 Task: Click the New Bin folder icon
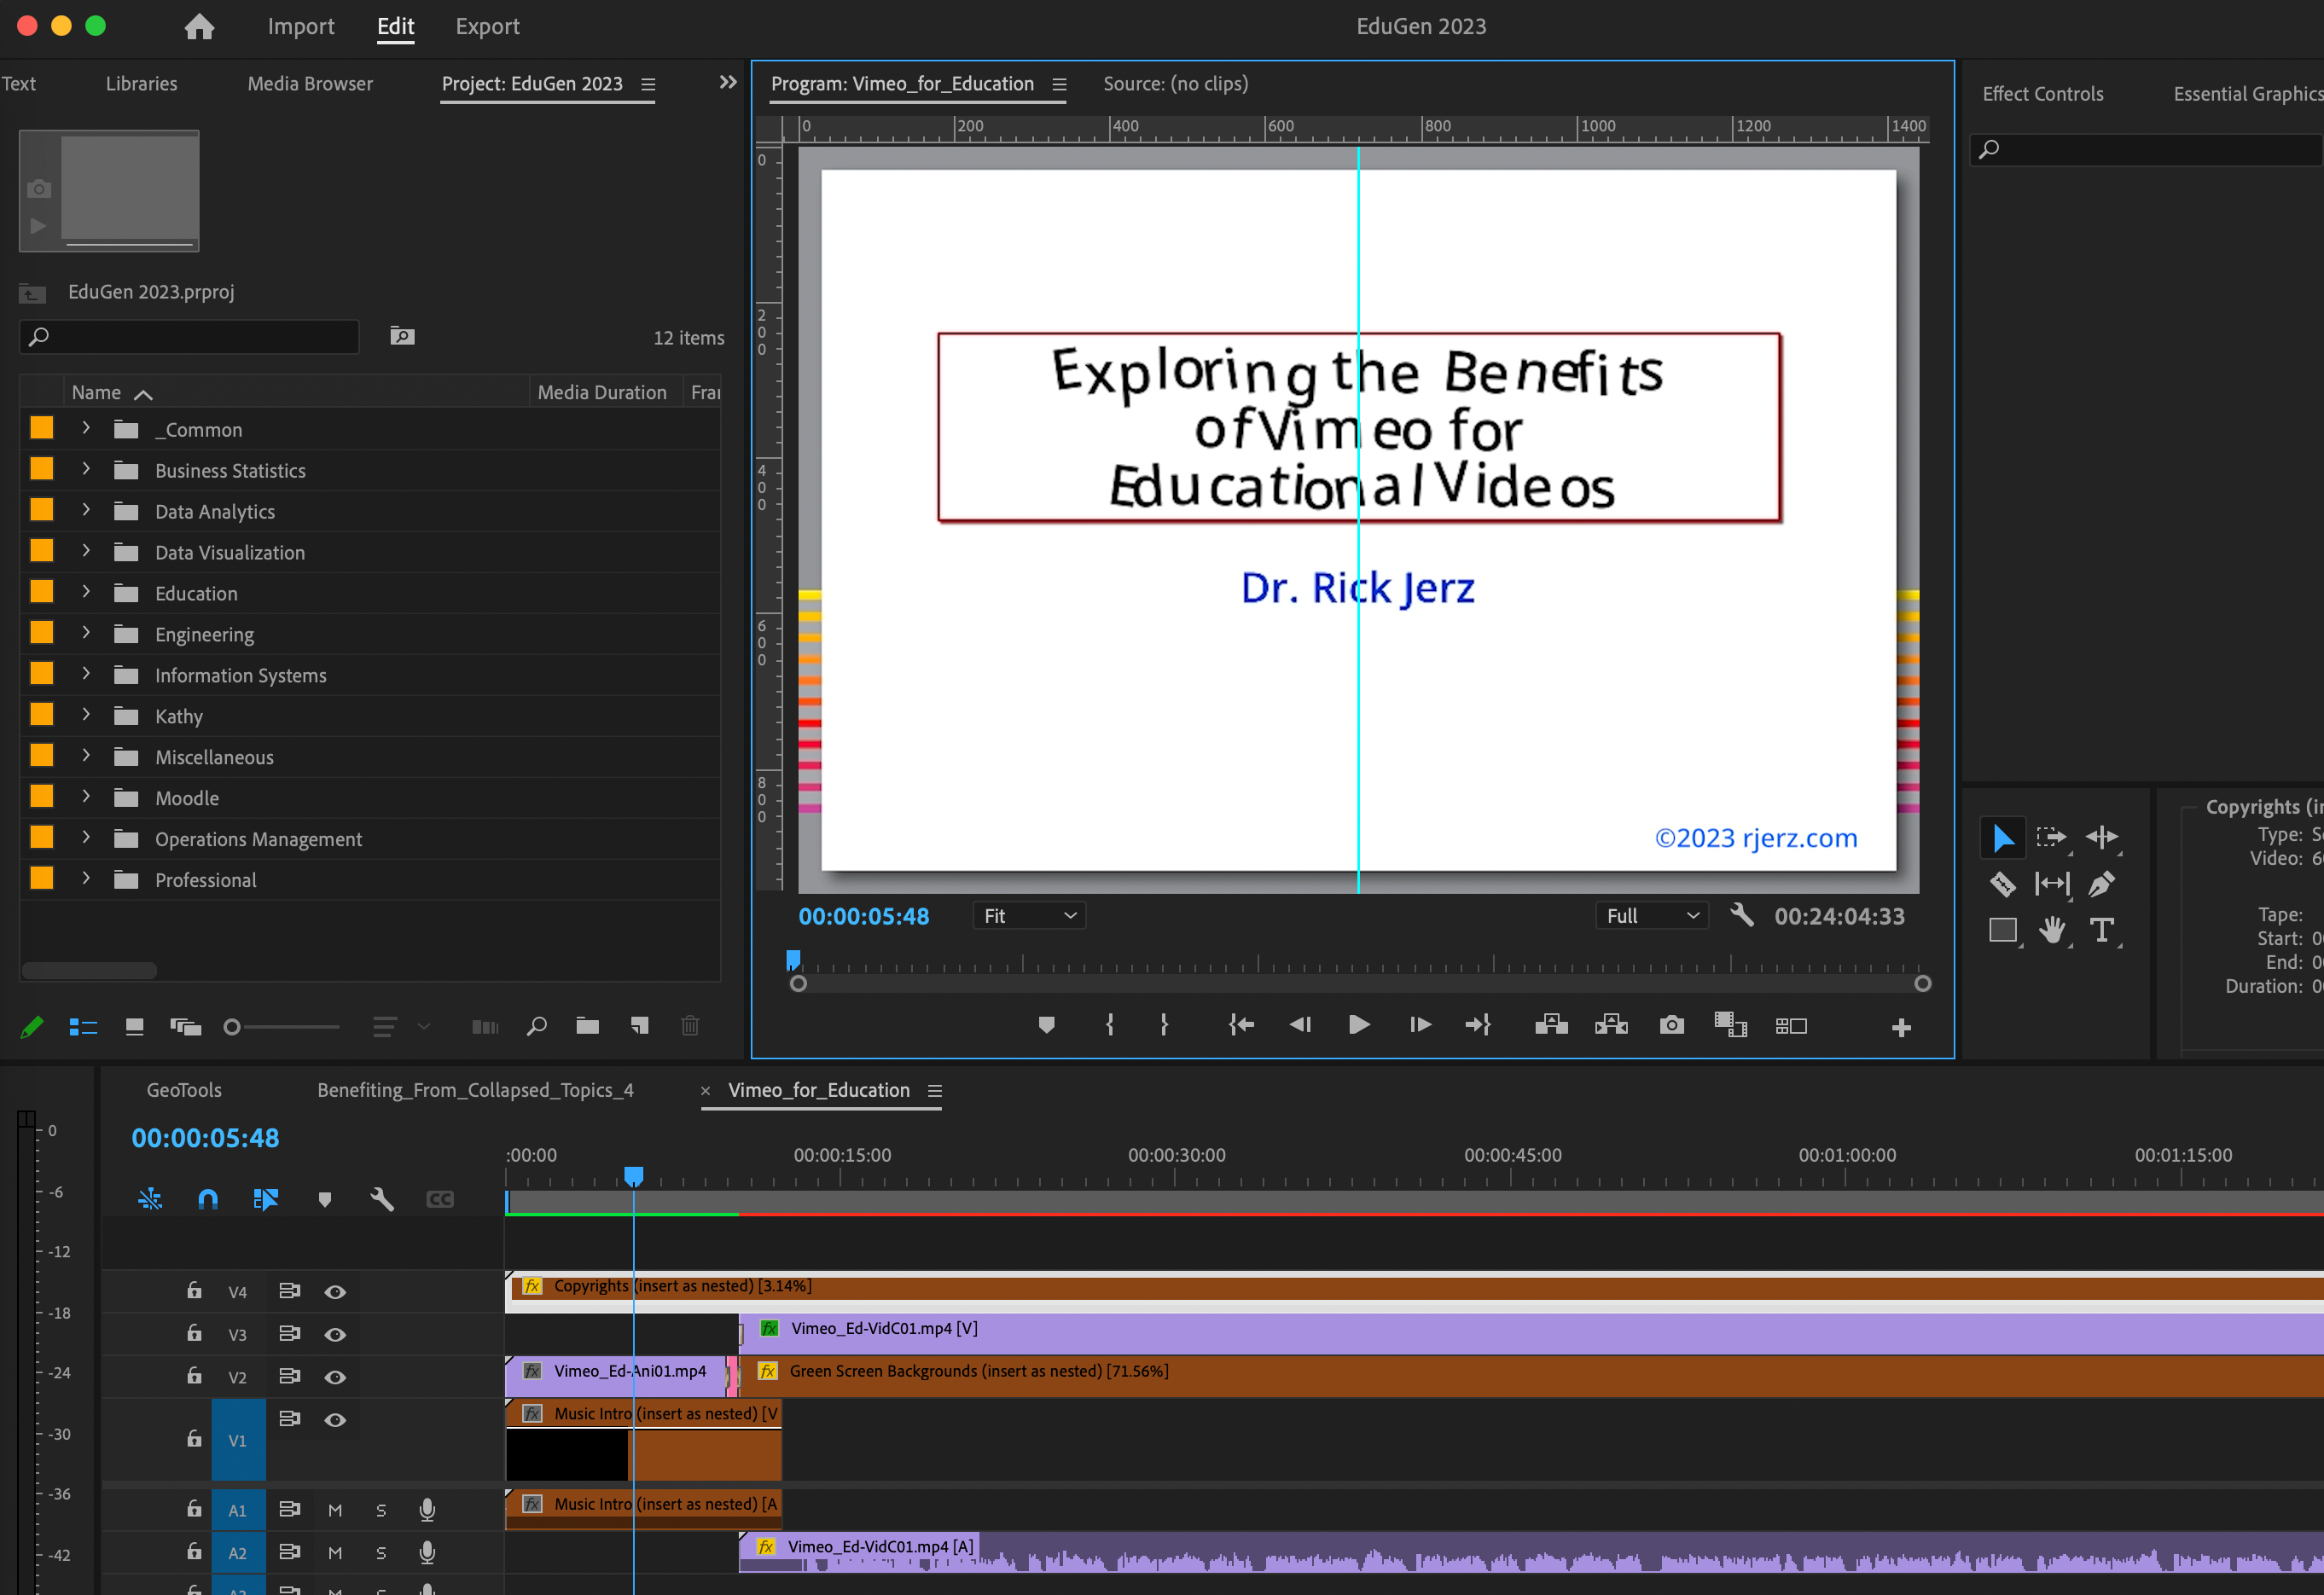click(587, 1026)
